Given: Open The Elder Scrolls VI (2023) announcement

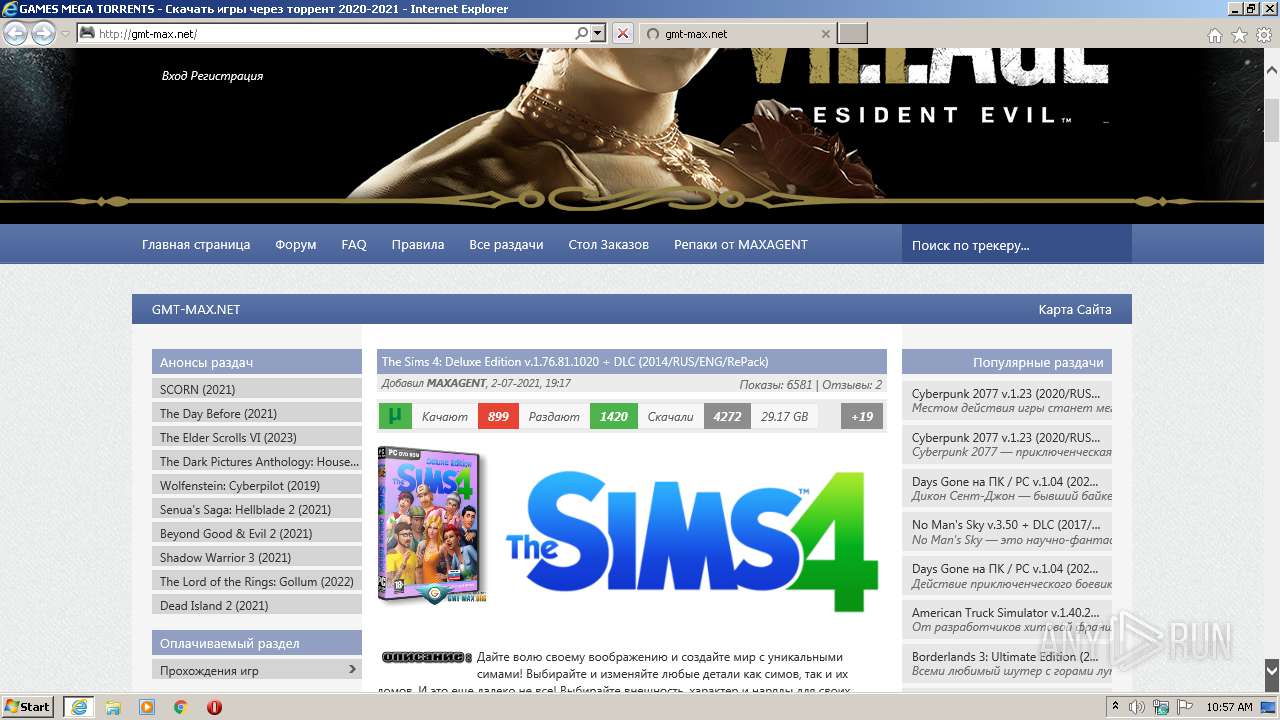Looking at the screenshot, I should [x=257, y=437].
